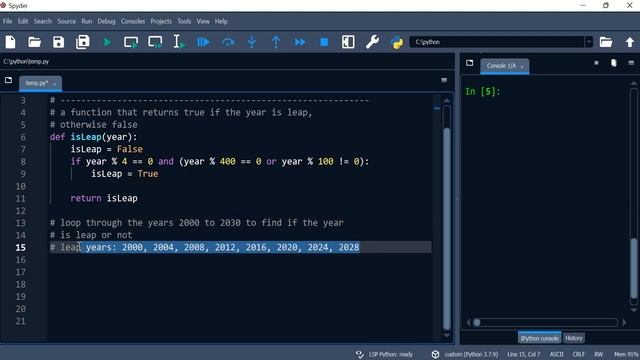Step over the current line in debugger
The width and height of the screenshot is (640, 360).
tap(228, 42)
